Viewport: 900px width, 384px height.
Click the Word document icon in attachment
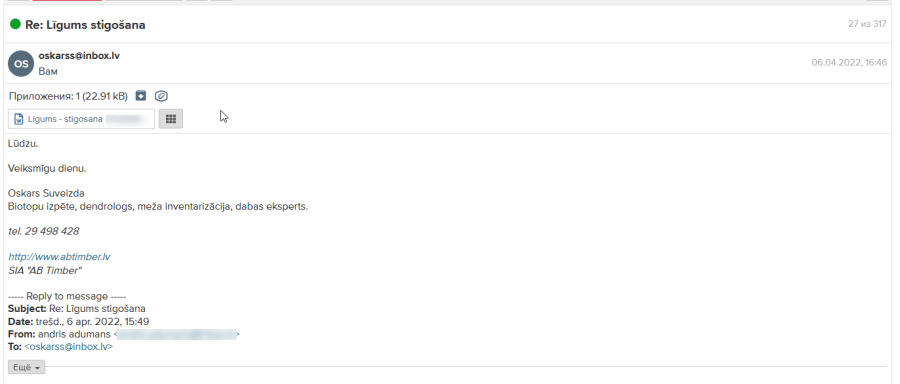tap(19, 119)
